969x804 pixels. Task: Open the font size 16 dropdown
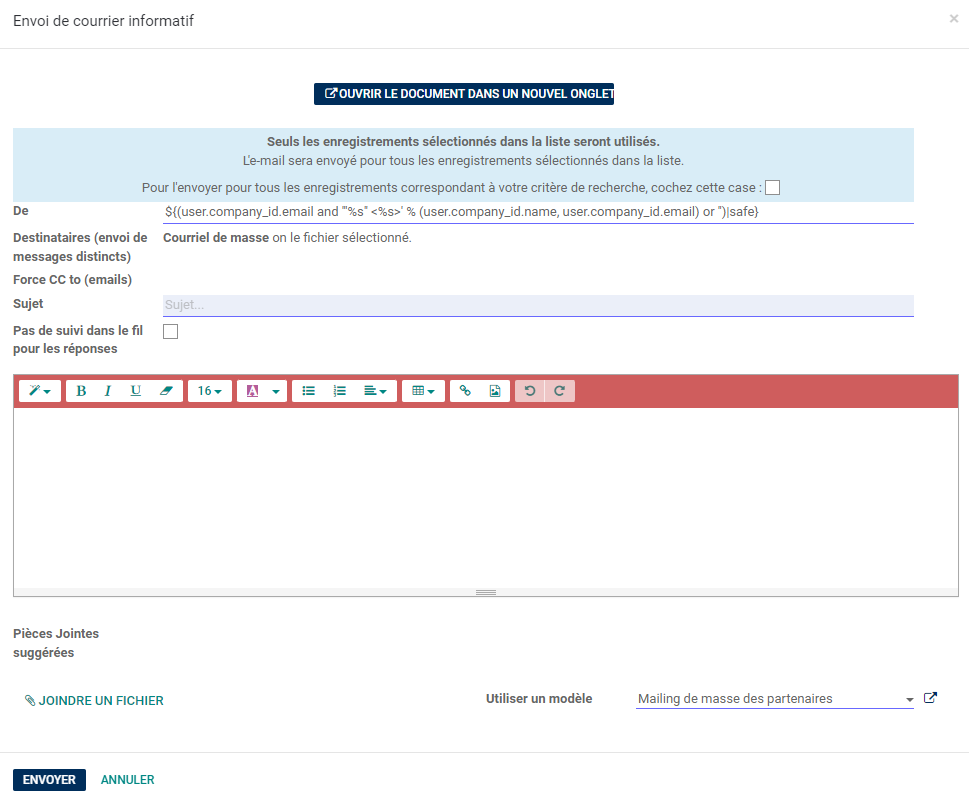point(209,391)
